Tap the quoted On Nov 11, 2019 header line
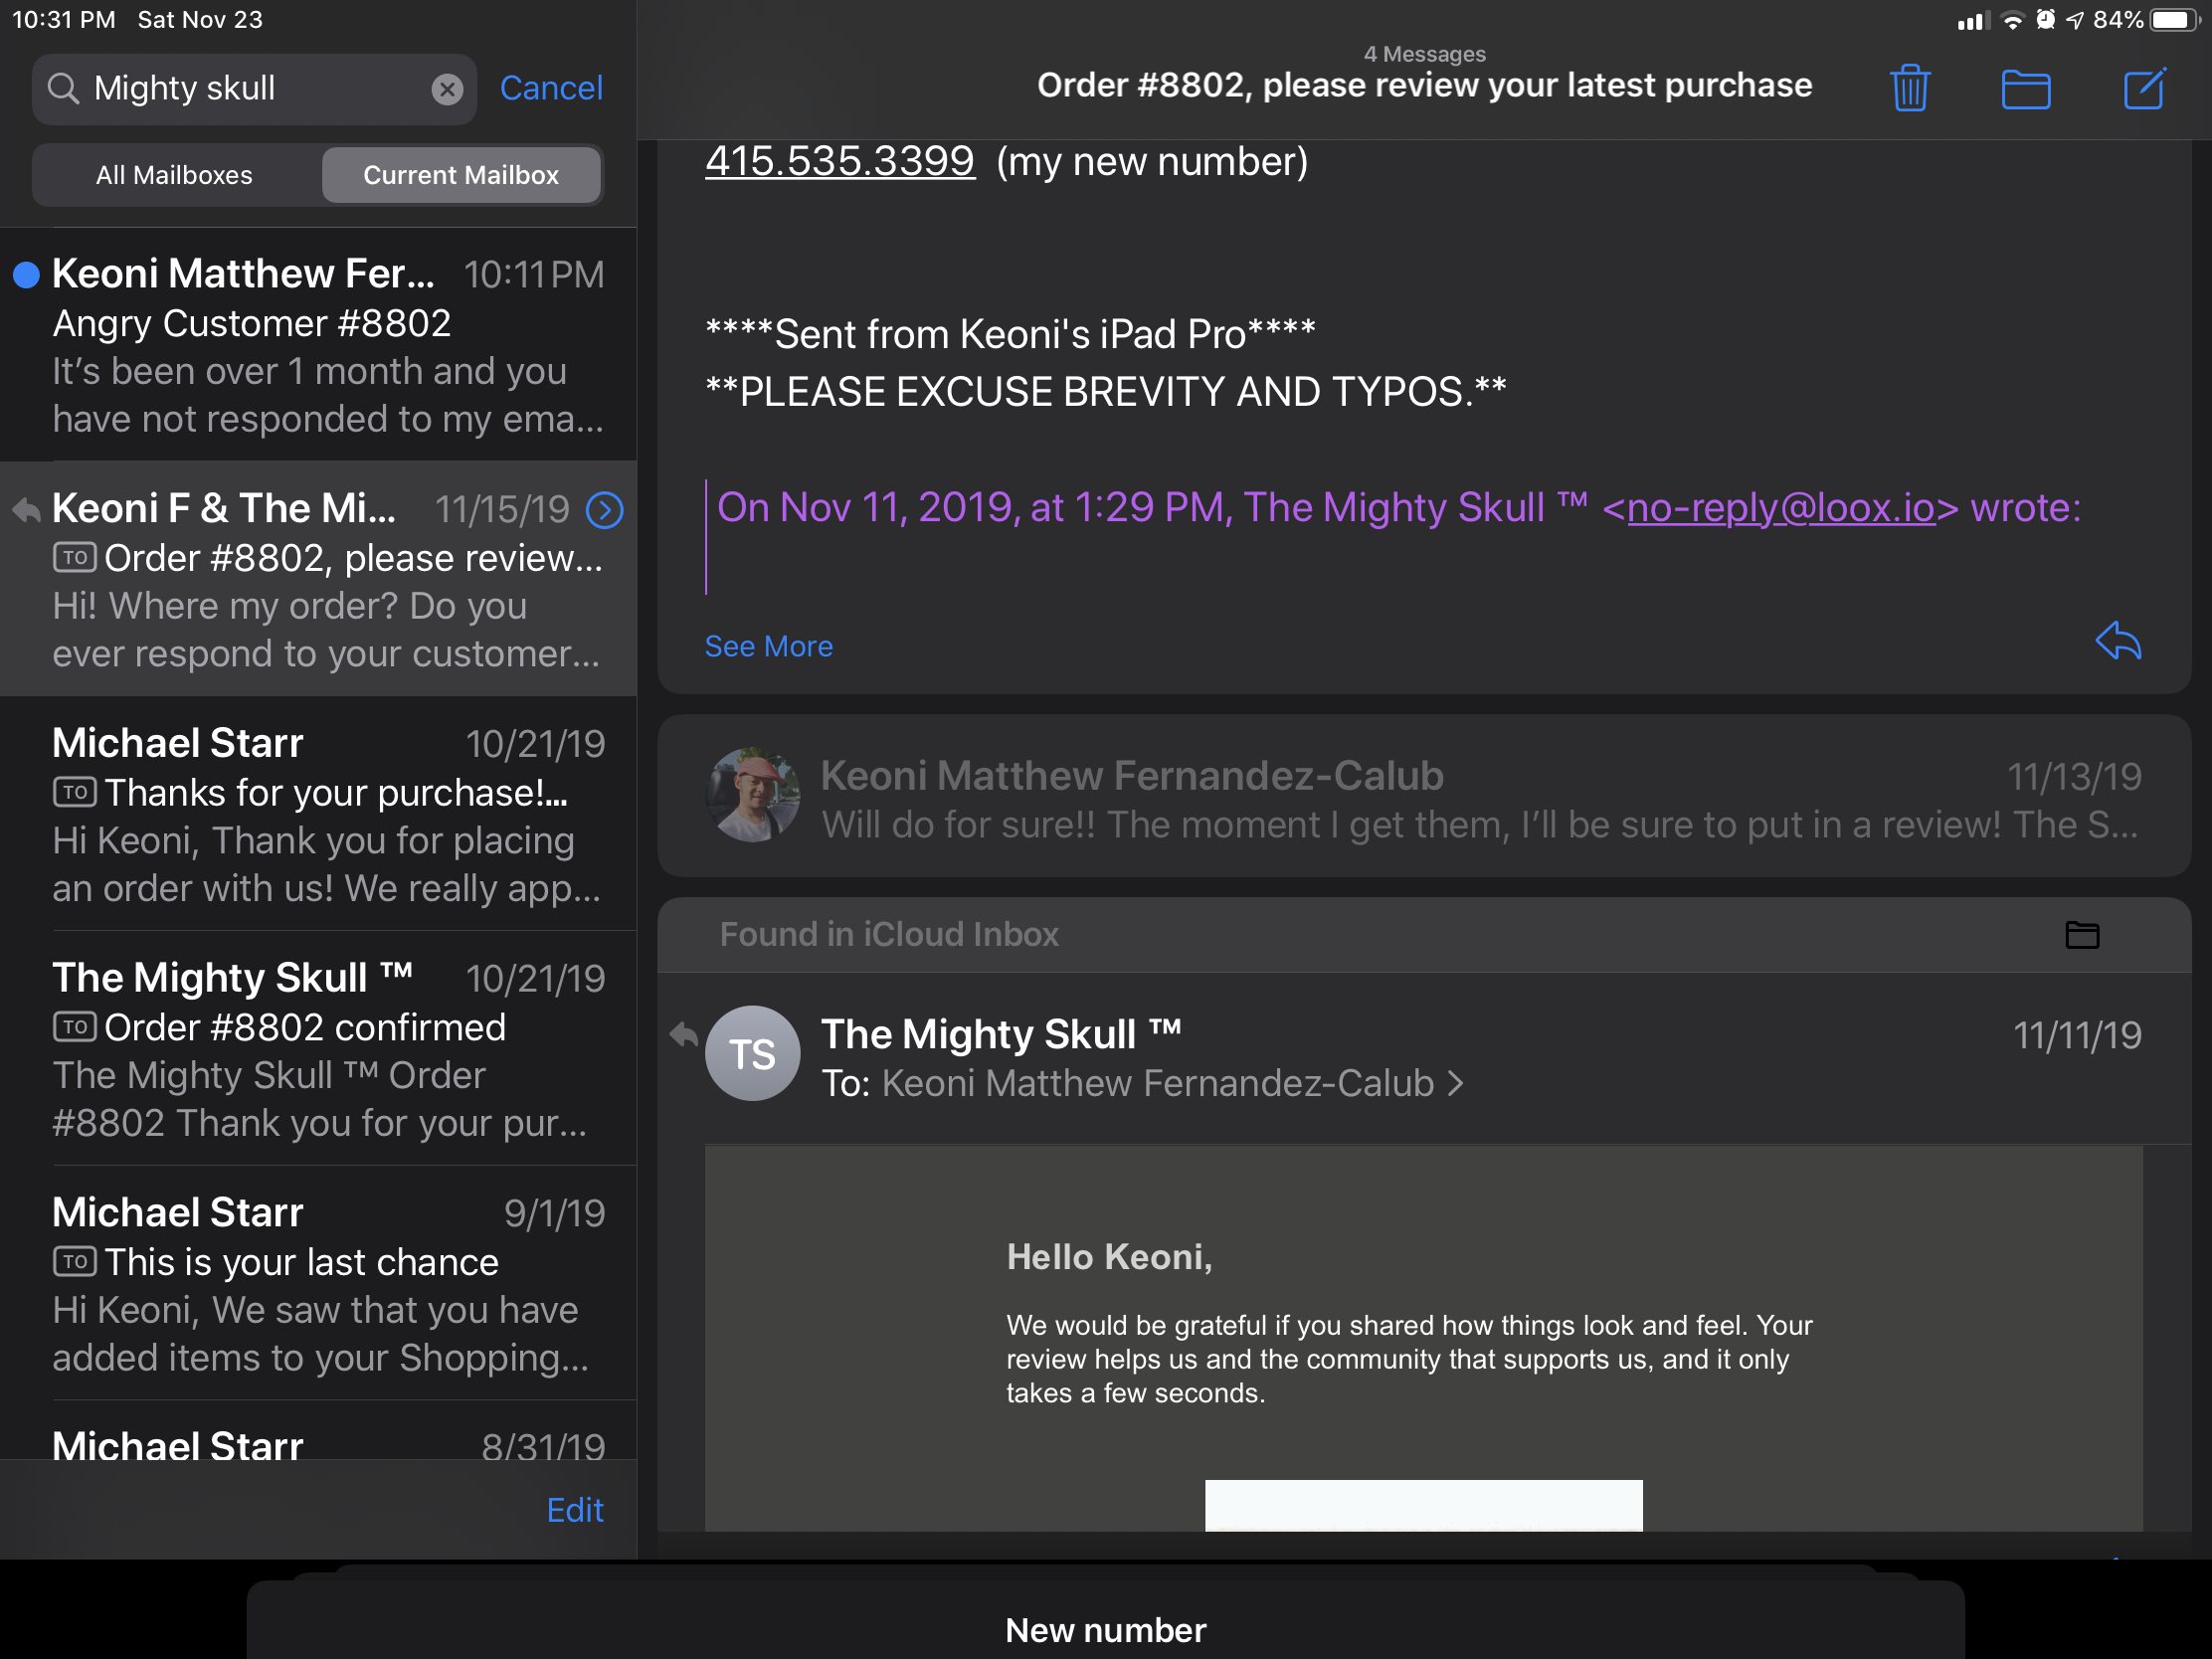This screenshot has height=1659, width=2212. pyautogui.click(x=1398, y=508)
